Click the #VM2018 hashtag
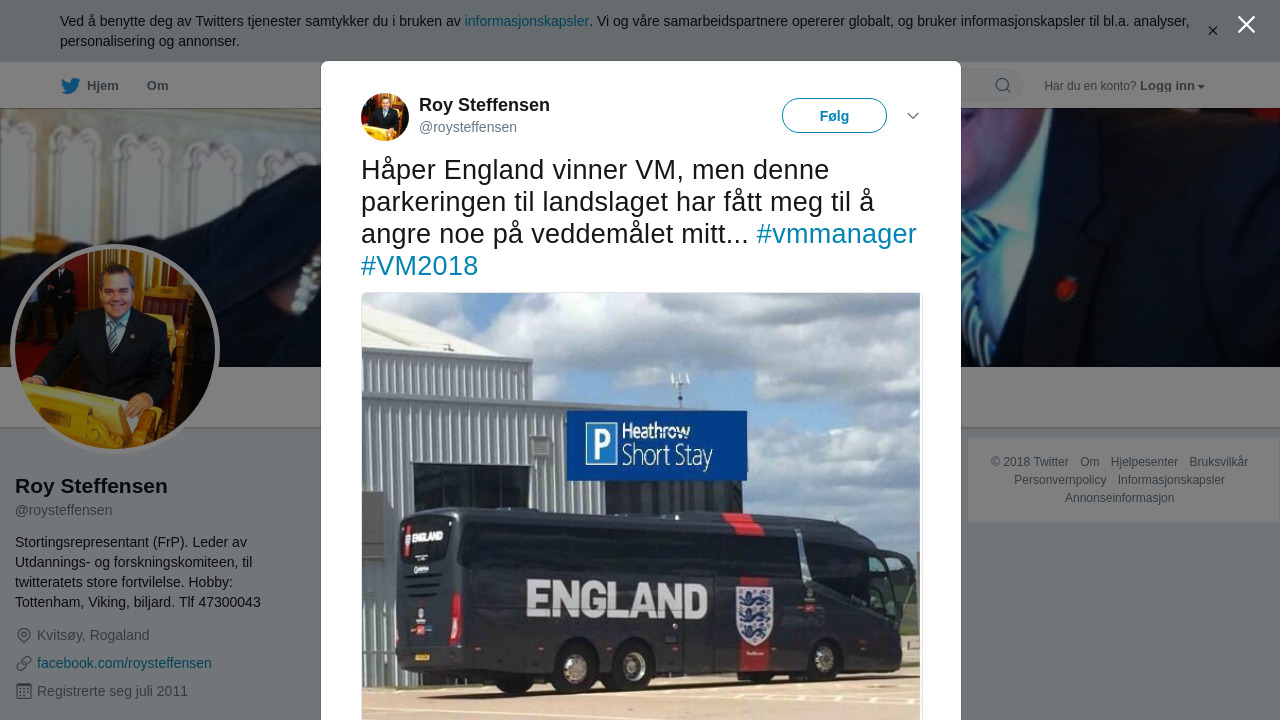Image resolution: width=1280 pixels, height=720 pixels. click(420, 266)
